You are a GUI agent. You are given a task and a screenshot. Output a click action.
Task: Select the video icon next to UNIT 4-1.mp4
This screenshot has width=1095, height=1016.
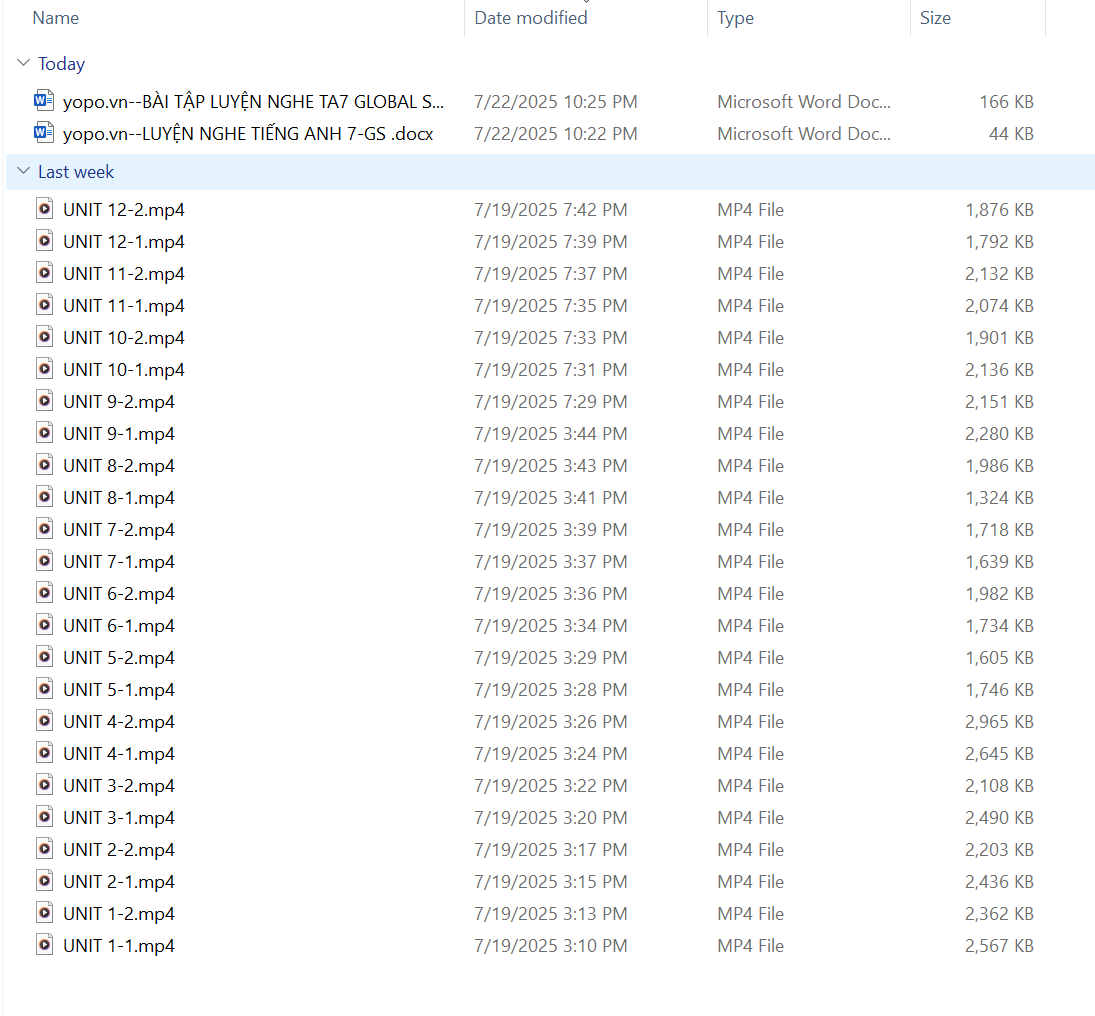tap(44, 753)
